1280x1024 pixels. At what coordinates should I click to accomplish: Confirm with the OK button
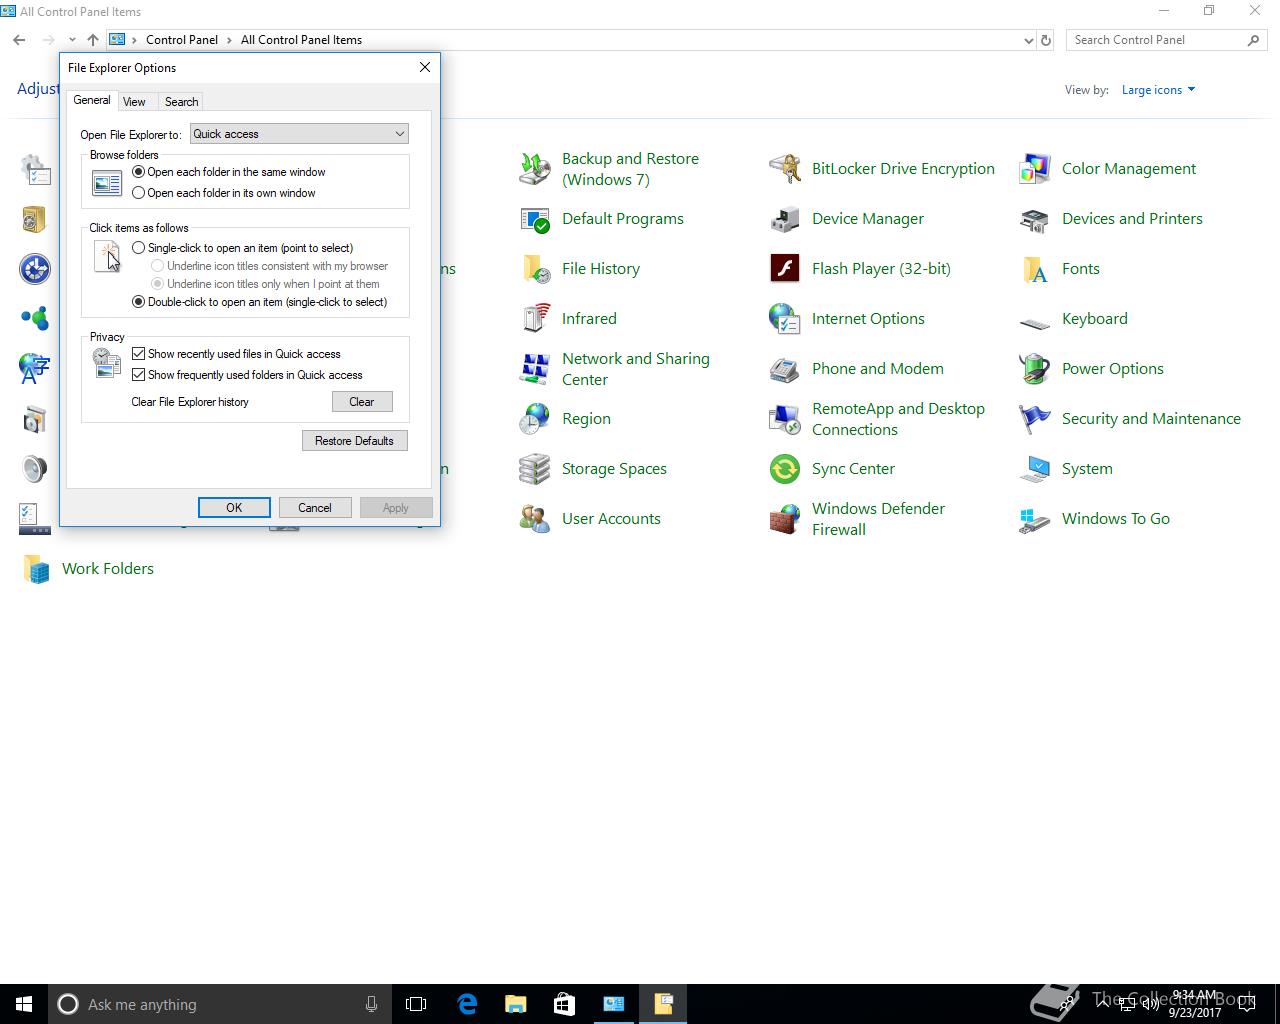(x=234, y=508)
